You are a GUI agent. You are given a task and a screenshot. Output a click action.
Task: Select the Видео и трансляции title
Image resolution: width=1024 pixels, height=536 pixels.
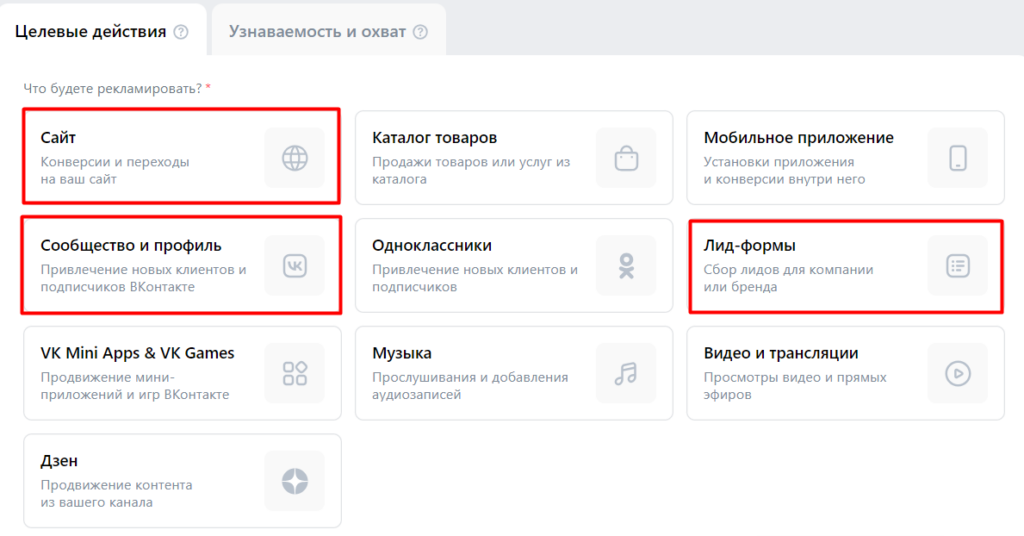781,353
